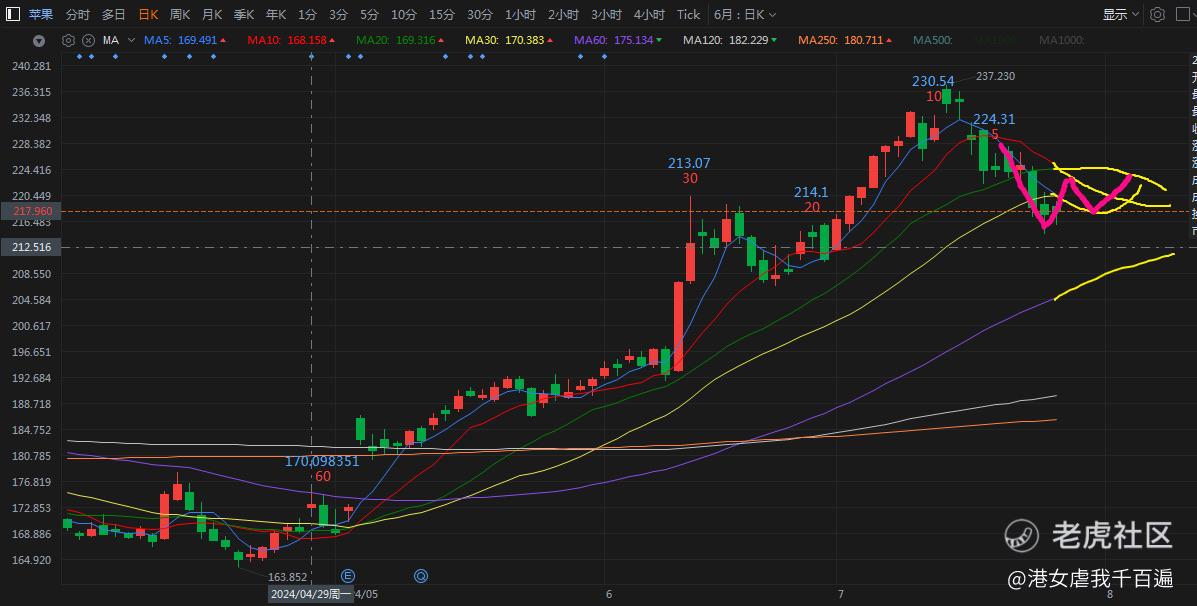Switch to the 2小时 two-hour chart
This screenshot has width=1197, height=606.
click(563, 15)
